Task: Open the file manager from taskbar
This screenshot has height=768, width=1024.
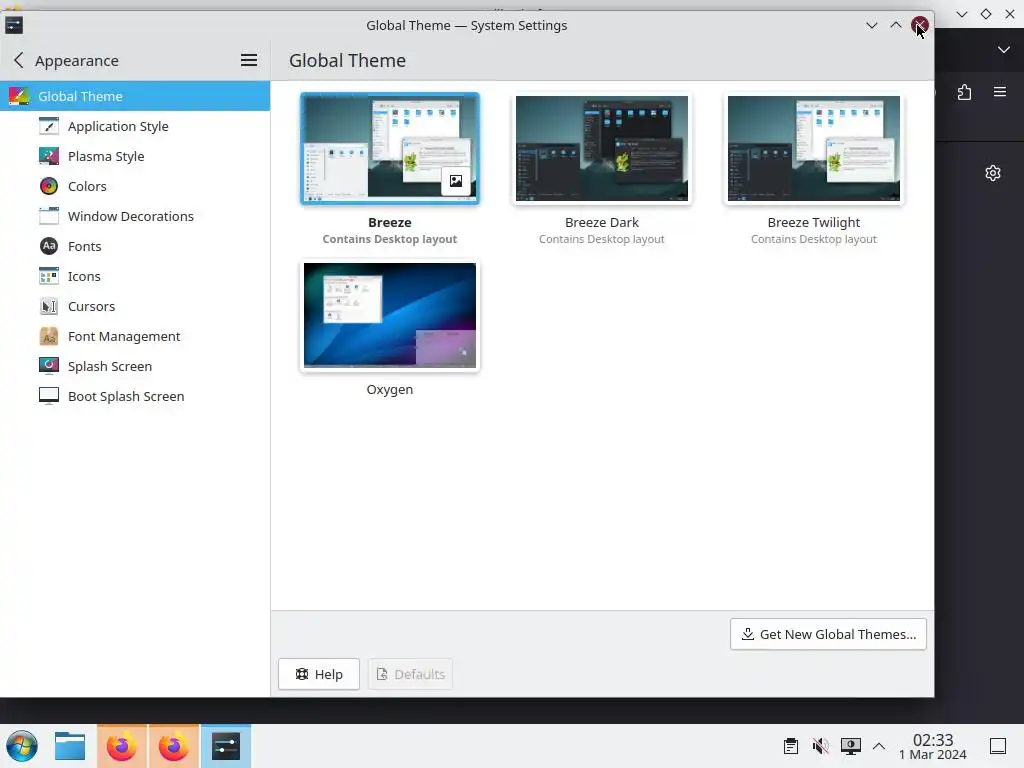Action: pyautogui.click(x=70, y=746)
